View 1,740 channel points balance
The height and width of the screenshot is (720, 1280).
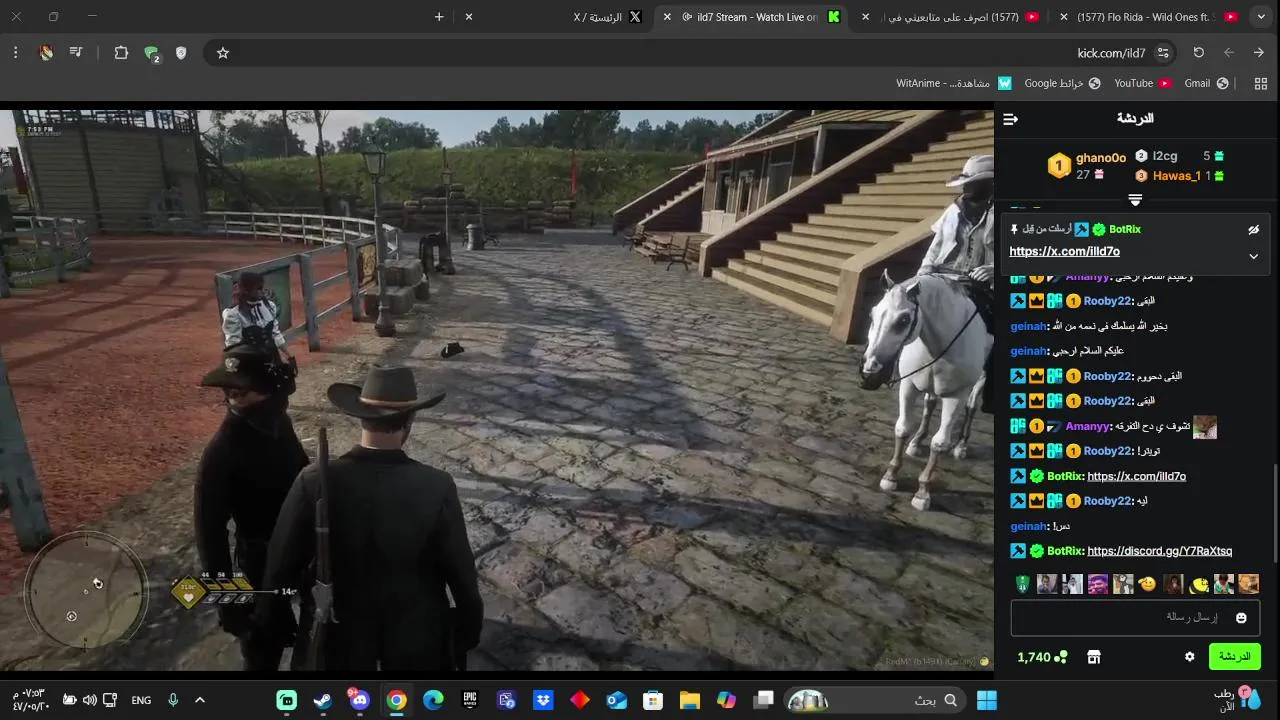tap(1042, 657)
